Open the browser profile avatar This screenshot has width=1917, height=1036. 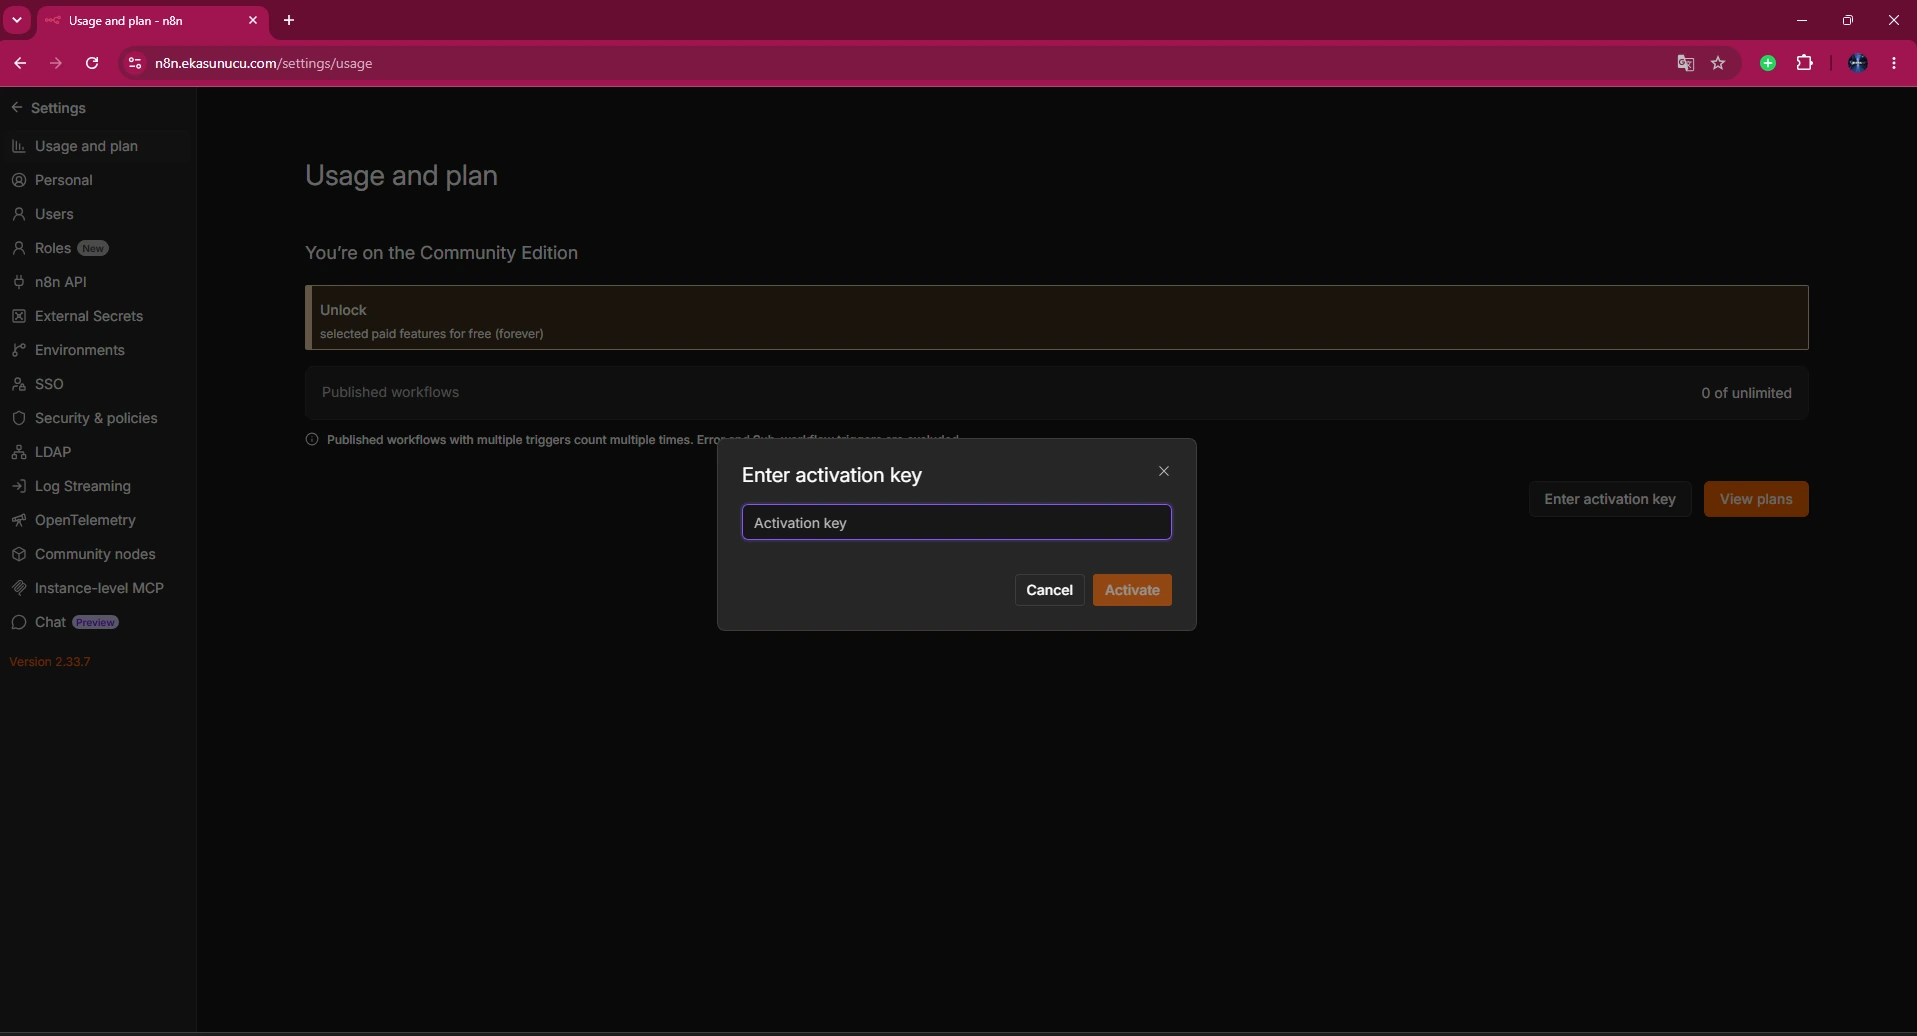[1858, 63]
